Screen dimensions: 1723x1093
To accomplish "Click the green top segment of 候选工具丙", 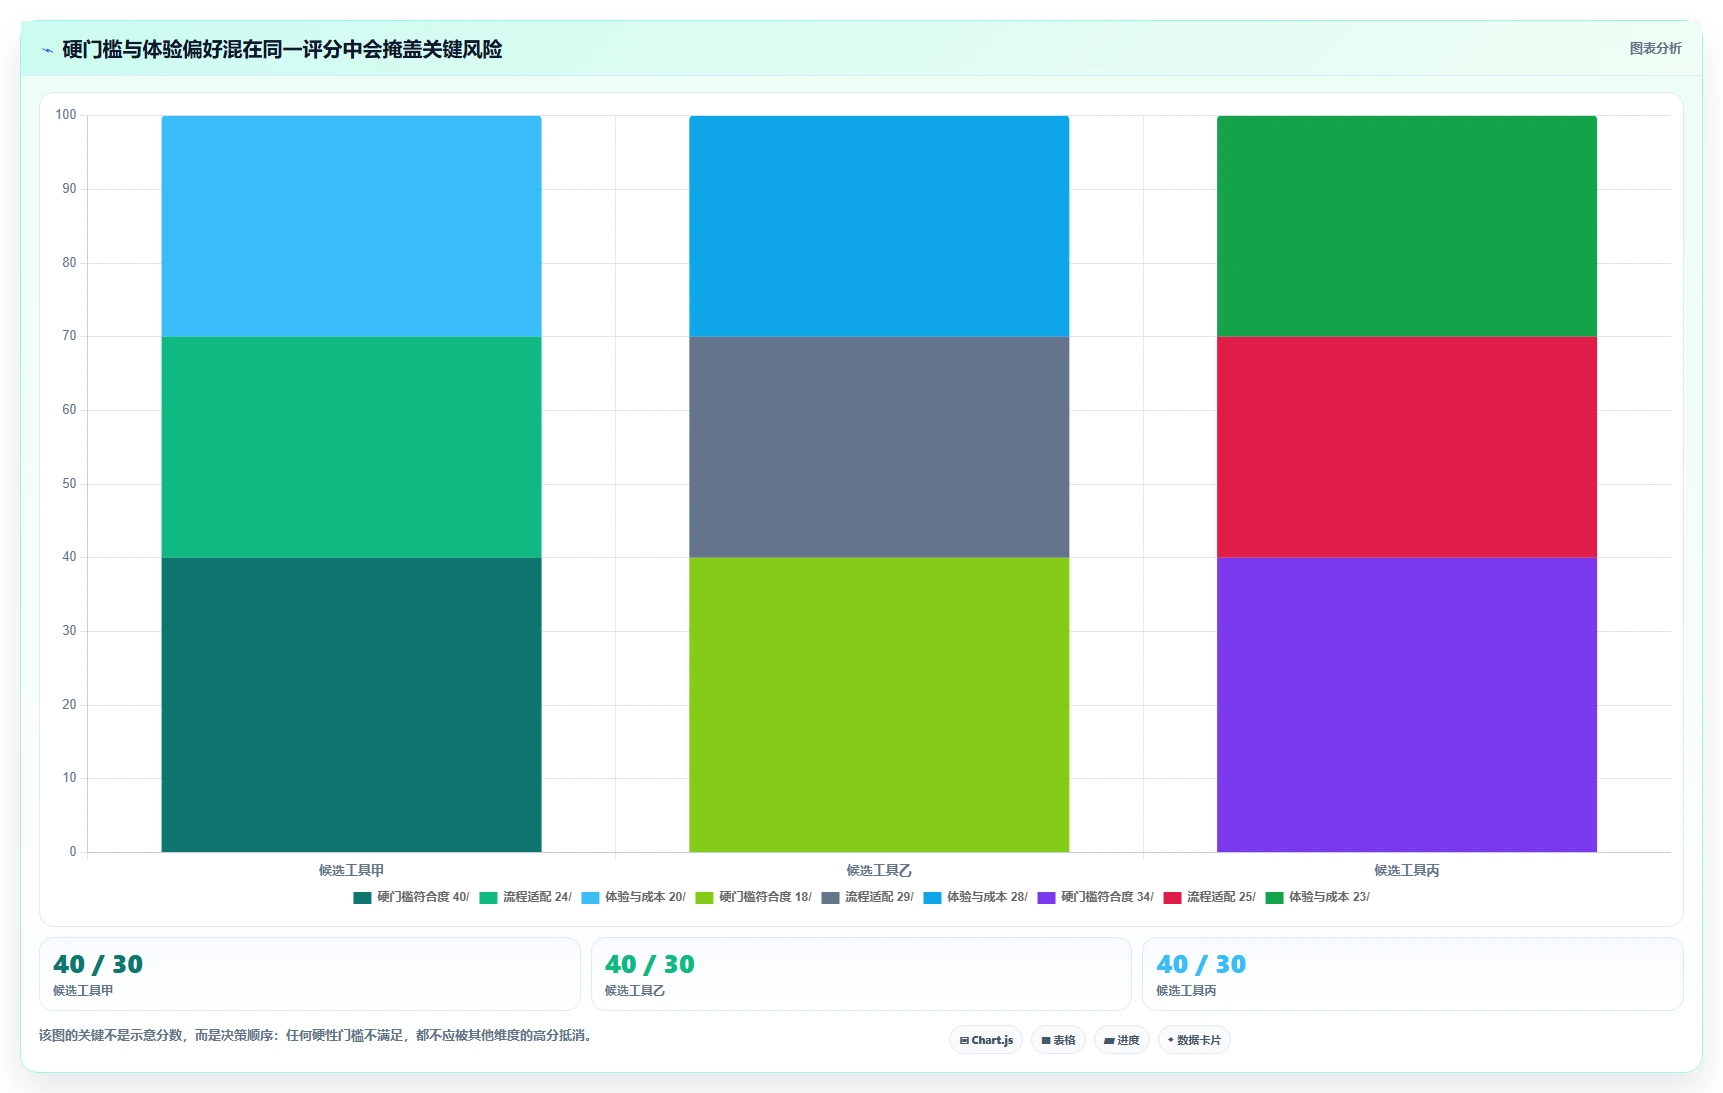I will click(x=1407, y=226).
